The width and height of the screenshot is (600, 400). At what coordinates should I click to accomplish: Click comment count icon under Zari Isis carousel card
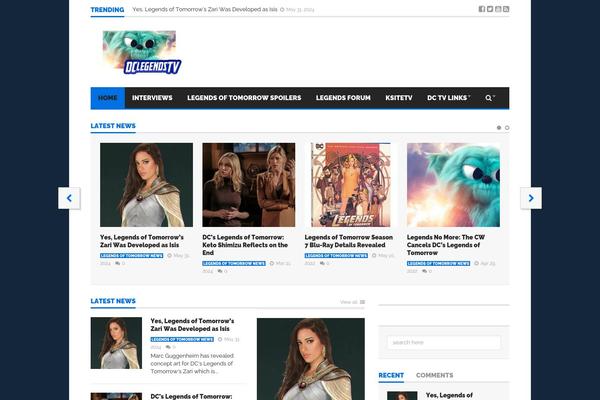117,263
